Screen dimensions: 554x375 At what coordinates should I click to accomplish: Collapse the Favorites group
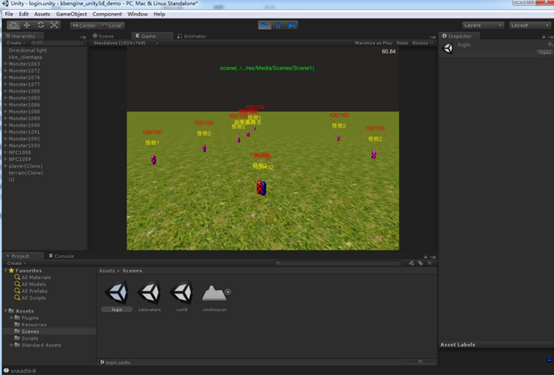6,271
